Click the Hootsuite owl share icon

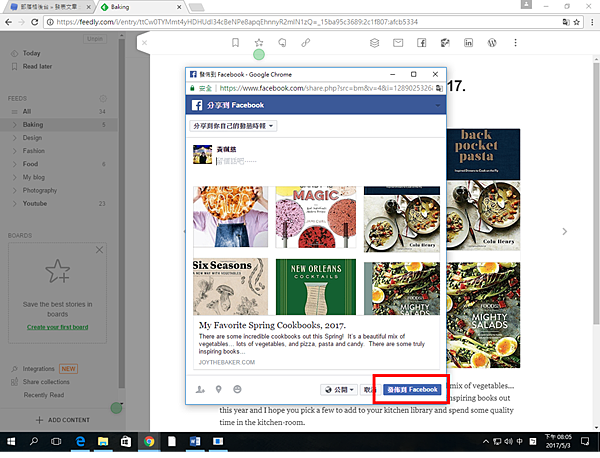coord(445,42)
